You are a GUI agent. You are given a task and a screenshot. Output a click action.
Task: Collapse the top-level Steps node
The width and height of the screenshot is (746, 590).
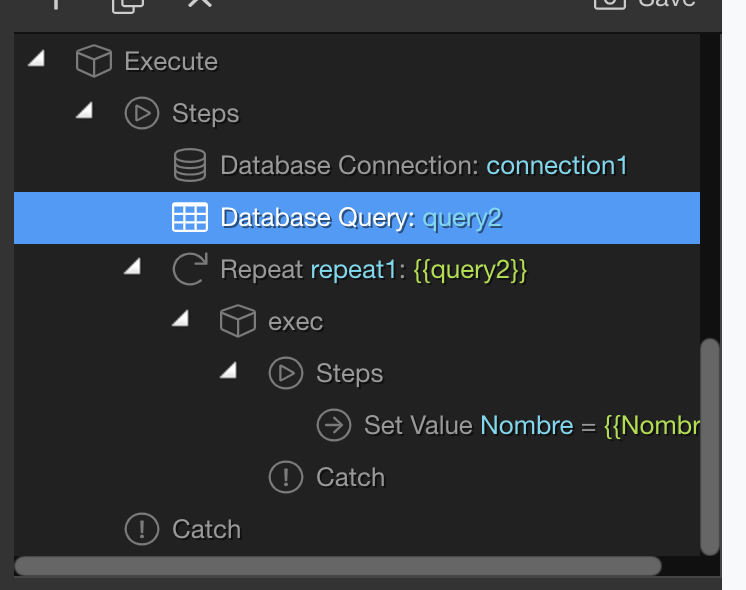coord(85,110)
